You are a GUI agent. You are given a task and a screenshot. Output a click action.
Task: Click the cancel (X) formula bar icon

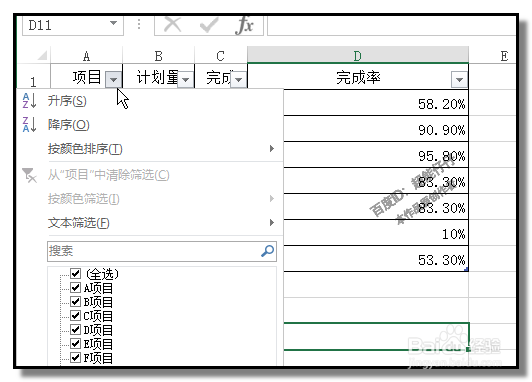click(172, 24)
